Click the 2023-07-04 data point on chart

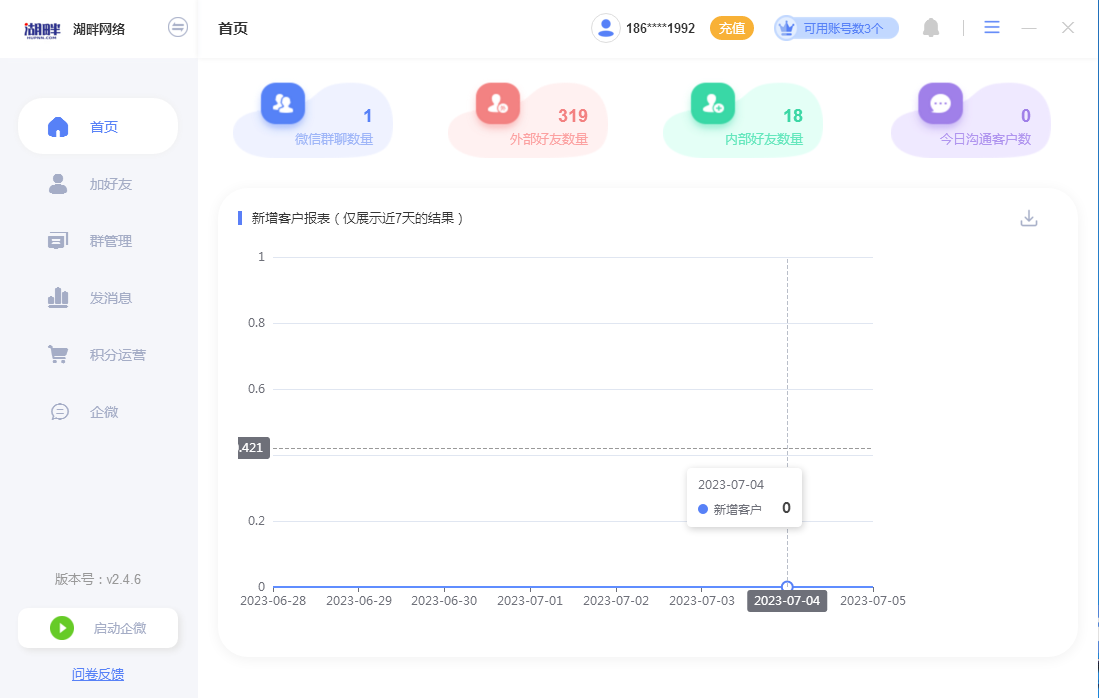(x=787, y=587)
